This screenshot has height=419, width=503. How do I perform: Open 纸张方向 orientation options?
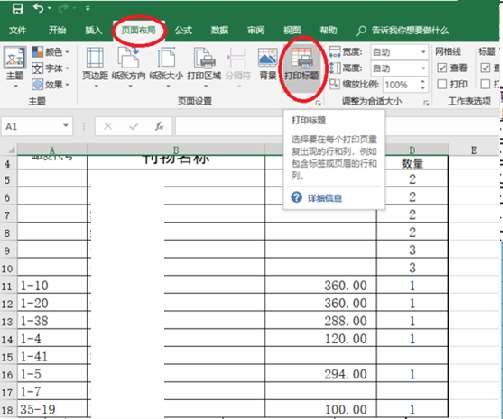(x=129, y=68)
